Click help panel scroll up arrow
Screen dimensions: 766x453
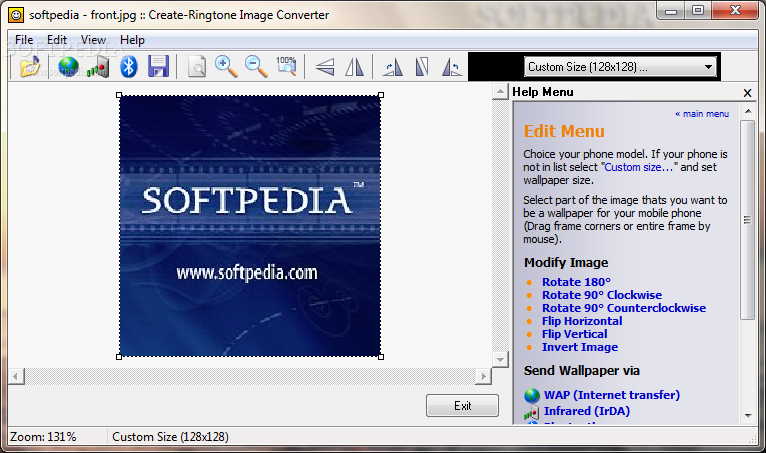tap(748, 111)
